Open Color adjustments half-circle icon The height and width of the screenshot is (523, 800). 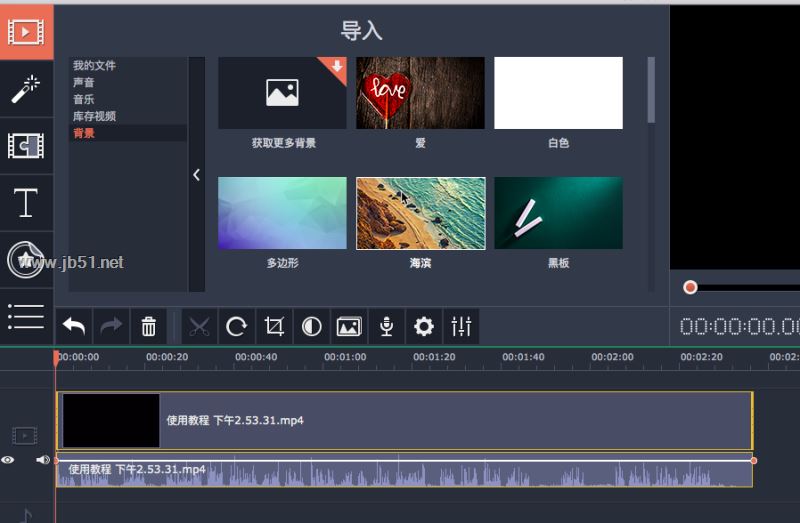[312, 326]
